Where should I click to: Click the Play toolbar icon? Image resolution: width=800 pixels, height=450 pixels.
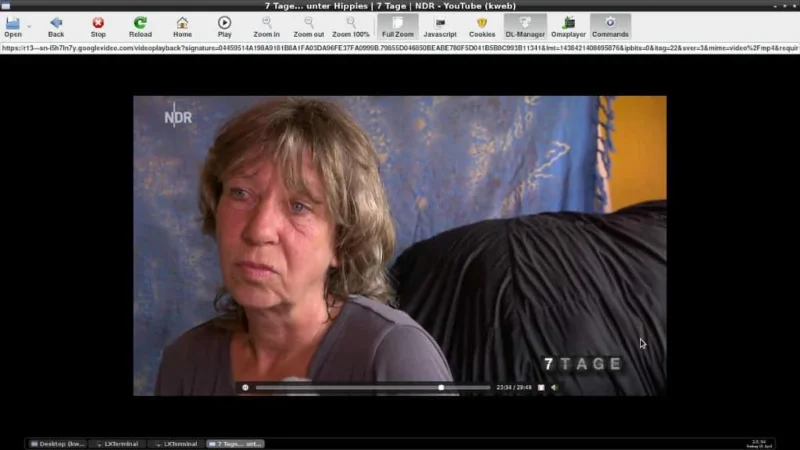point(224,27)
